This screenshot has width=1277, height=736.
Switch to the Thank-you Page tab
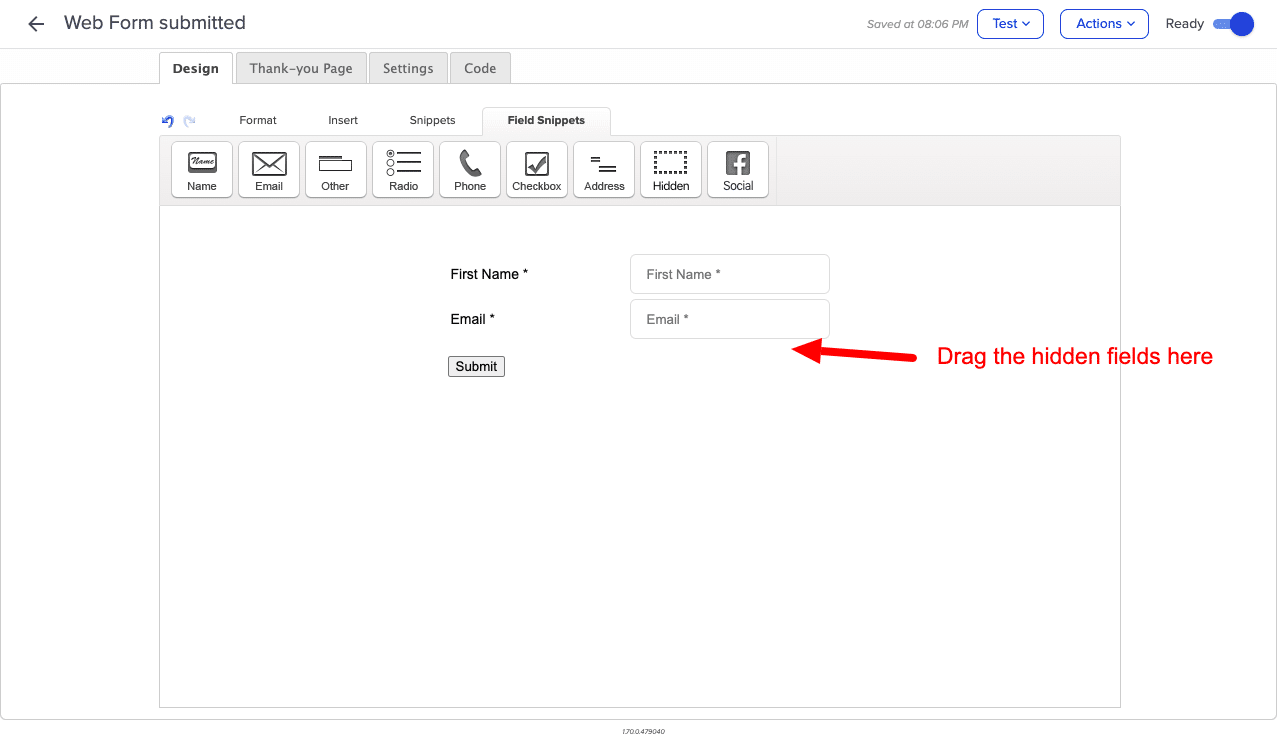click(x=301, y=68)
